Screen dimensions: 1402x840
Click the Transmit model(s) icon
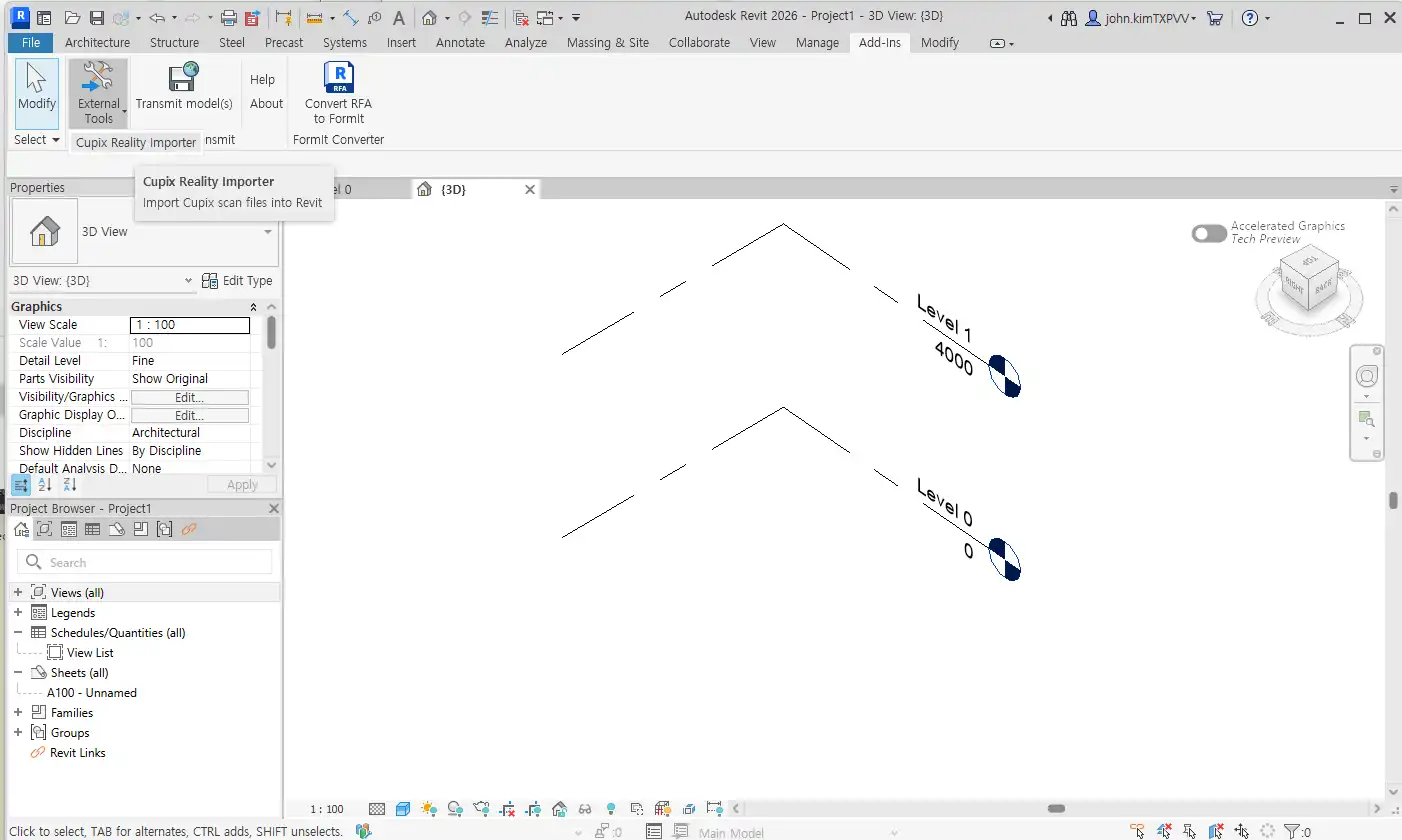[x=184, y=78]
